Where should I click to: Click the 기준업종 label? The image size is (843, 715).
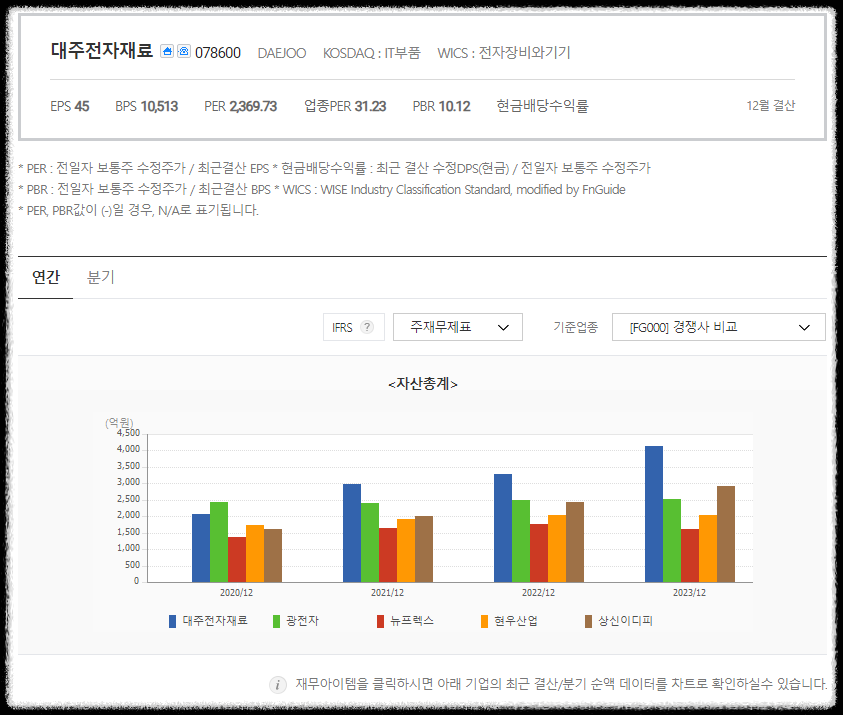[x=575, y=327]
